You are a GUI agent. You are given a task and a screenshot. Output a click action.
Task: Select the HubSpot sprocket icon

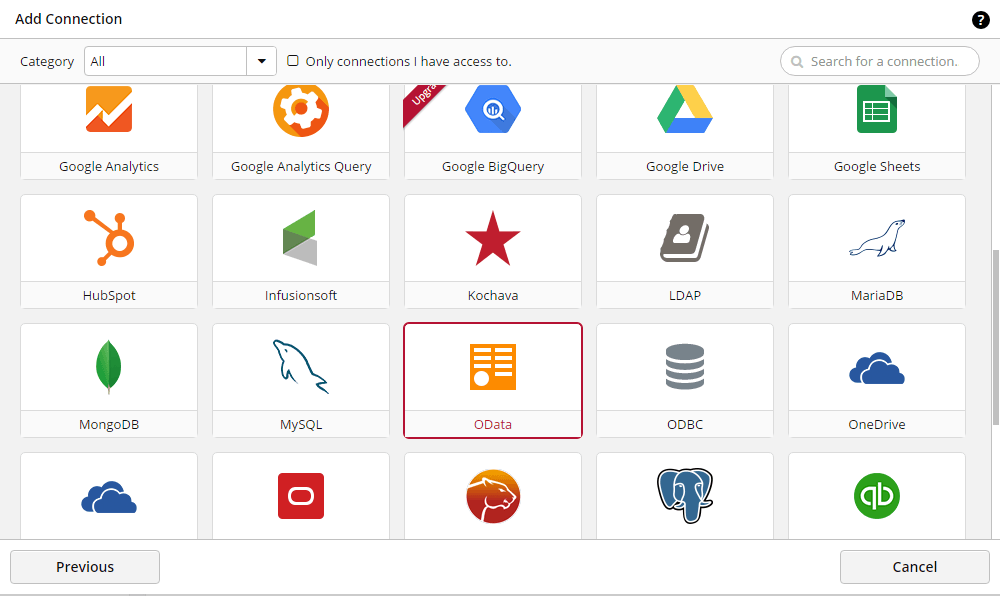tap(109, 238)
